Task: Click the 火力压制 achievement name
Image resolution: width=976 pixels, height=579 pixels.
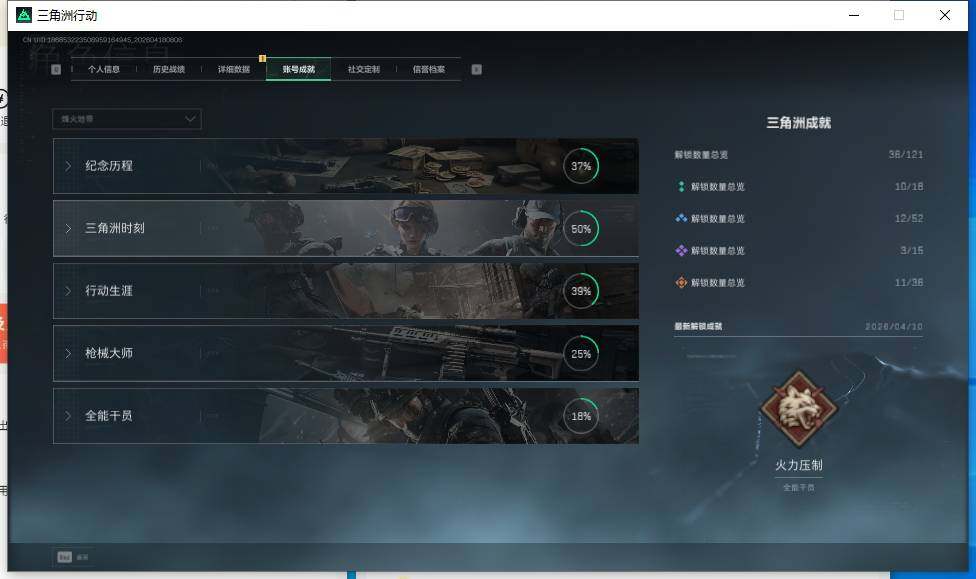Action: click(x=799, y=465)
